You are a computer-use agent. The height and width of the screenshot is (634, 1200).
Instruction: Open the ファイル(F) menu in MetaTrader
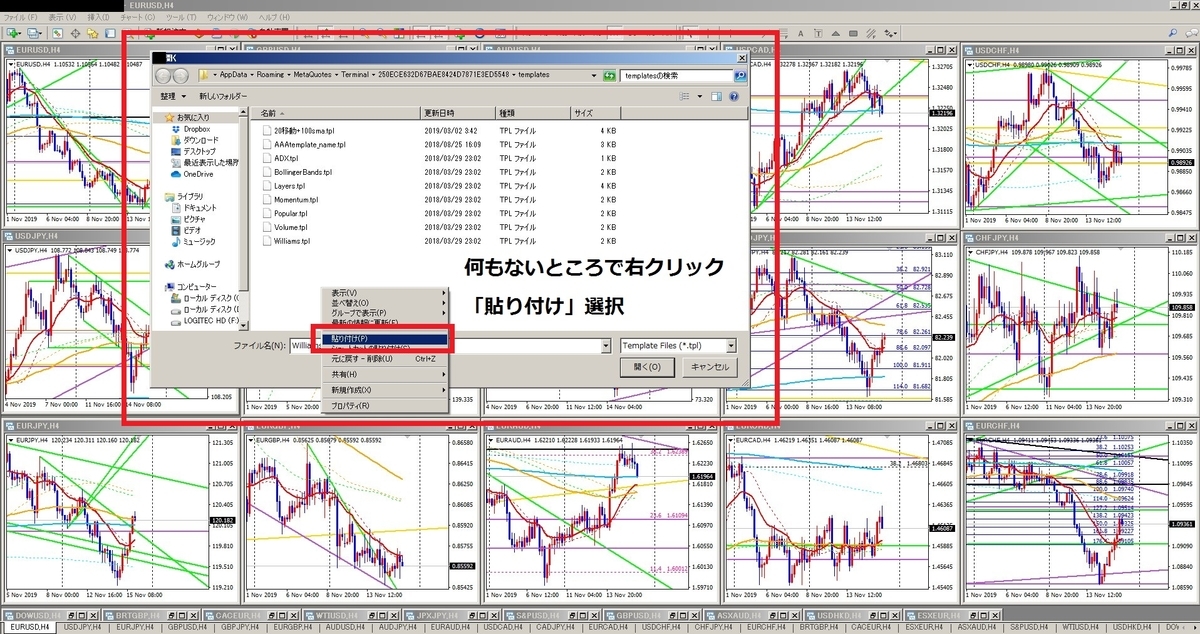tap(21, 18)
